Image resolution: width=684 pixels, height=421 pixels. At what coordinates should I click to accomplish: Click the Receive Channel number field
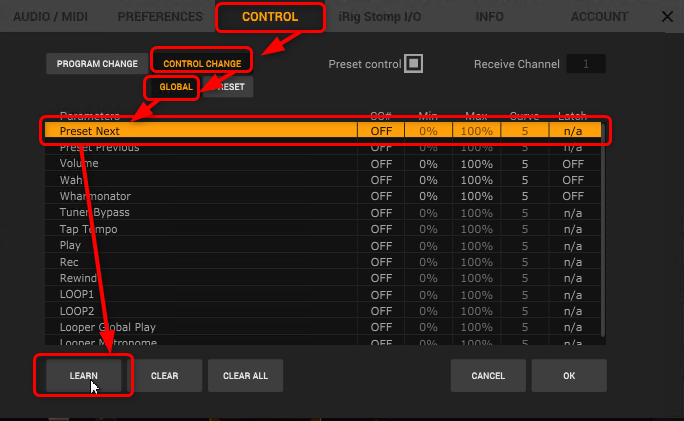[x=586, y=64]
